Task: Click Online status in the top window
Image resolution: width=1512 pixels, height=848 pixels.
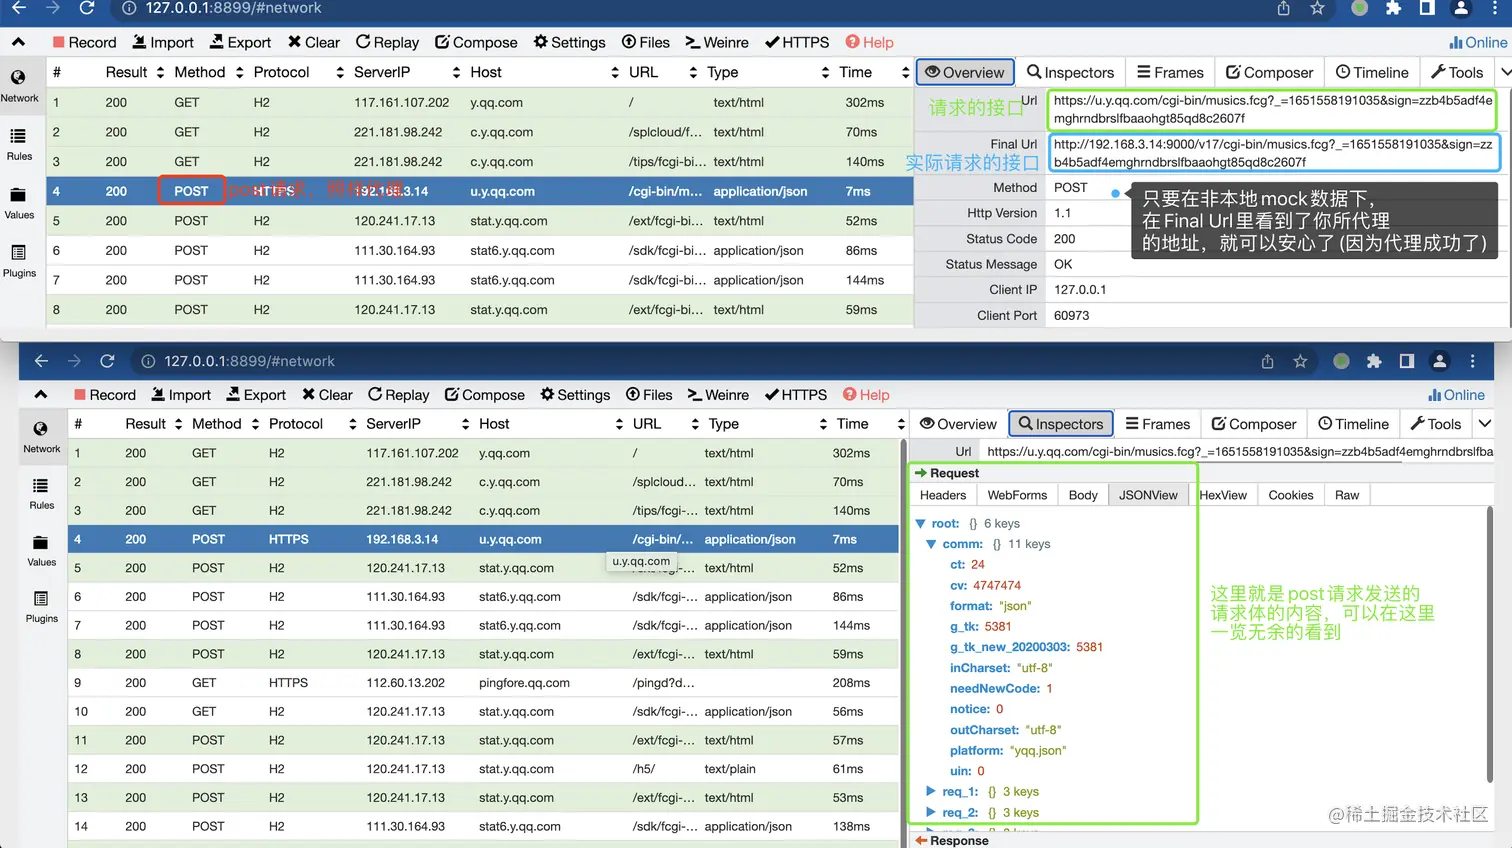Action: 1478,42
